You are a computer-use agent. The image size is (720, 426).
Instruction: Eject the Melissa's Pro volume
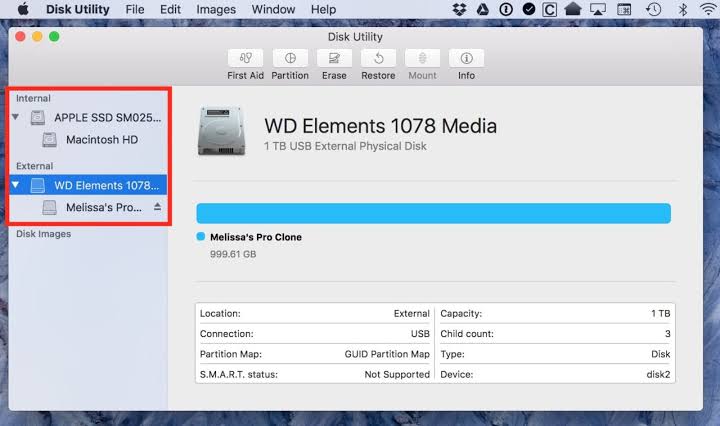point(158,207)
